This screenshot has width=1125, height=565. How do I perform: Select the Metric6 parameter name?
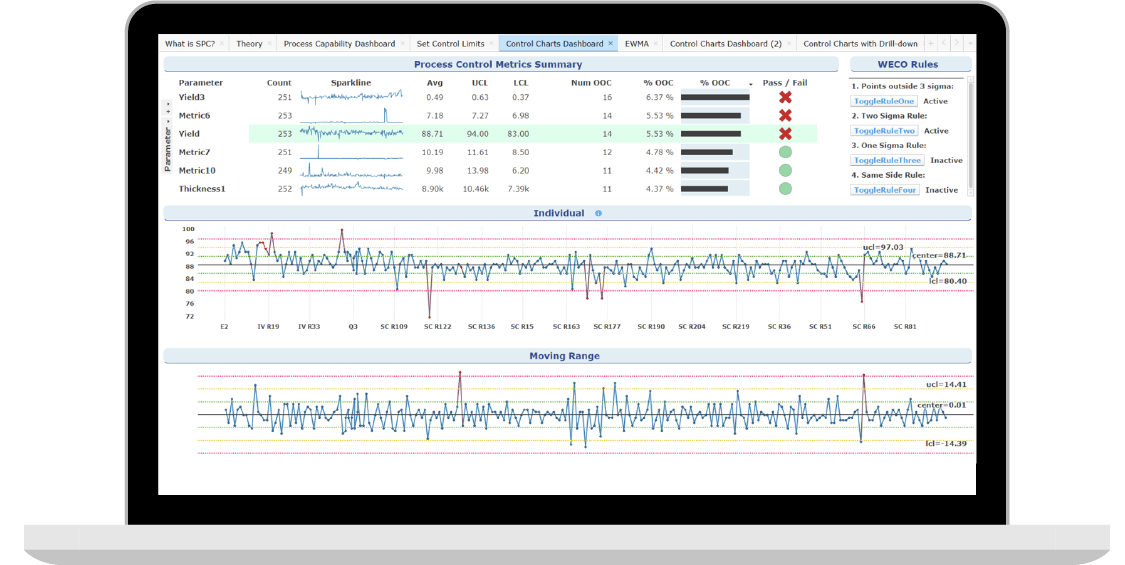194,116
